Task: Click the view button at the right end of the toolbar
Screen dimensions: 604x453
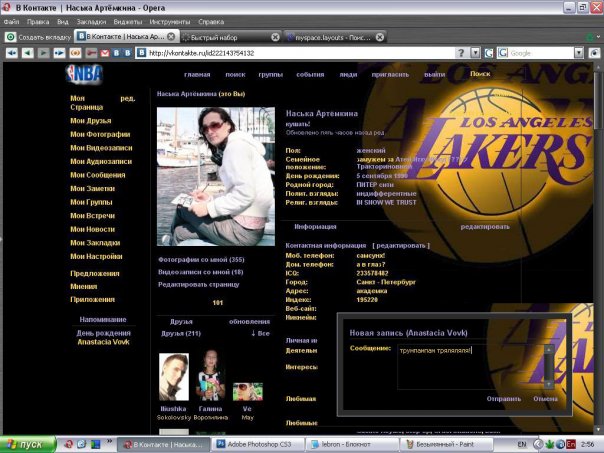Action: [x=594, y=53]
